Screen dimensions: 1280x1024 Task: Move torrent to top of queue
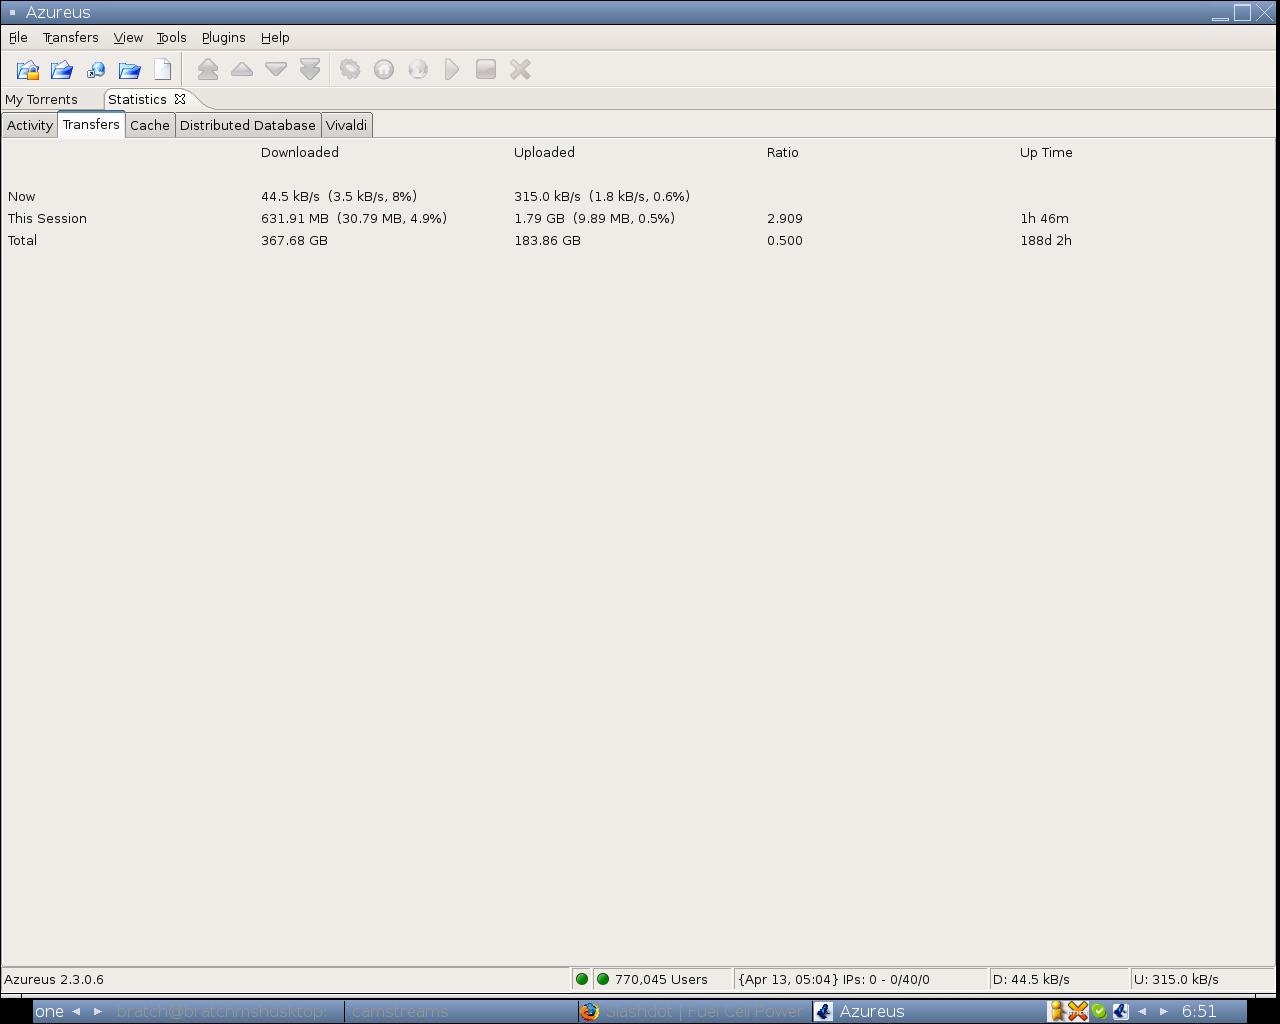[208, 70]
